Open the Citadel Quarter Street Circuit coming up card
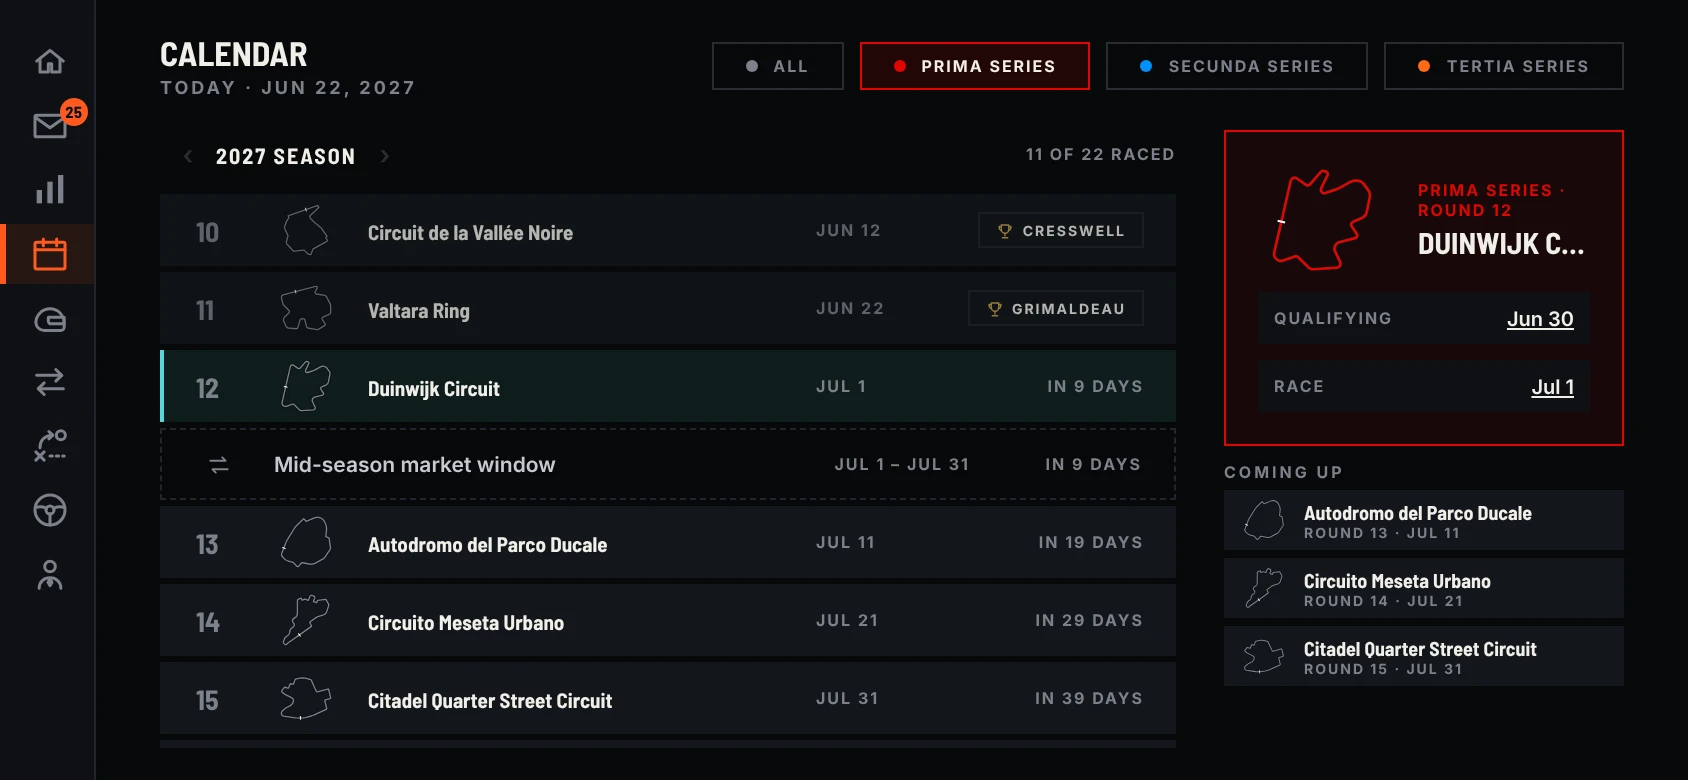This screenshot has width=1688, height=780. (1424, 656)
